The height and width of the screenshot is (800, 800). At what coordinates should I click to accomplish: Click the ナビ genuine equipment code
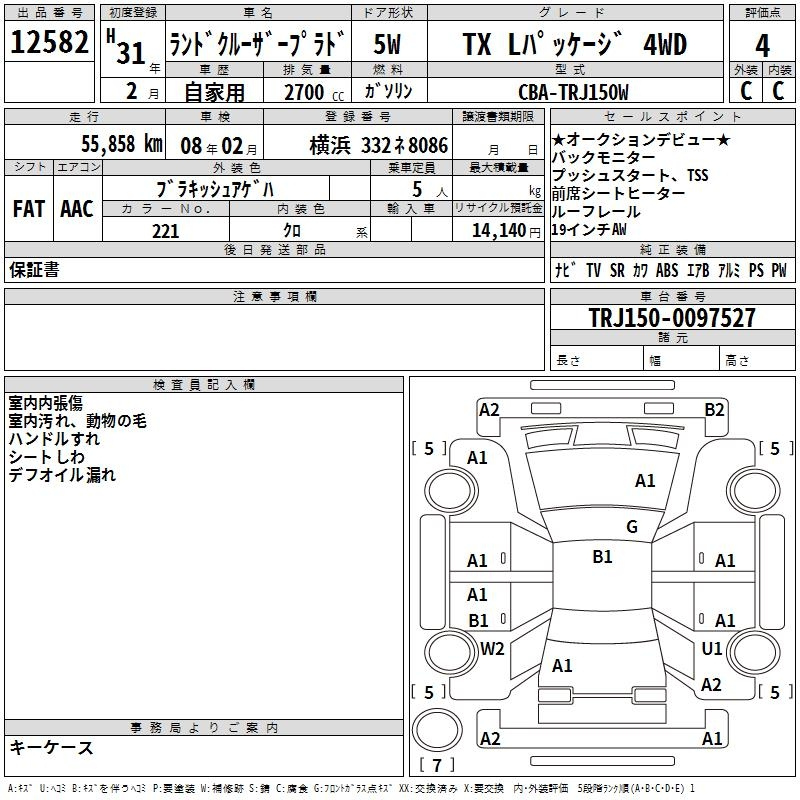tap(565, 270)
